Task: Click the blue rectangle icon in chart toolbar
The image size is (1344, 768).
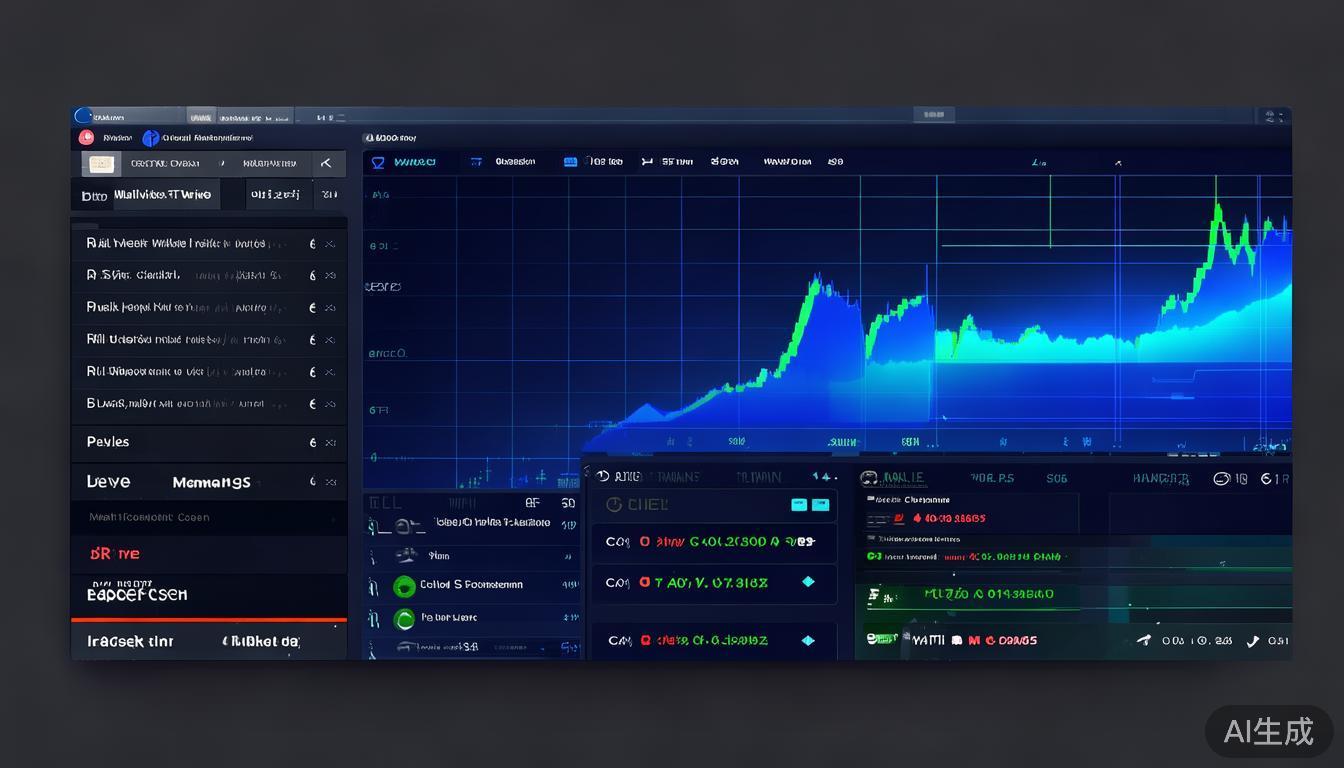Action: coord(570,162)
